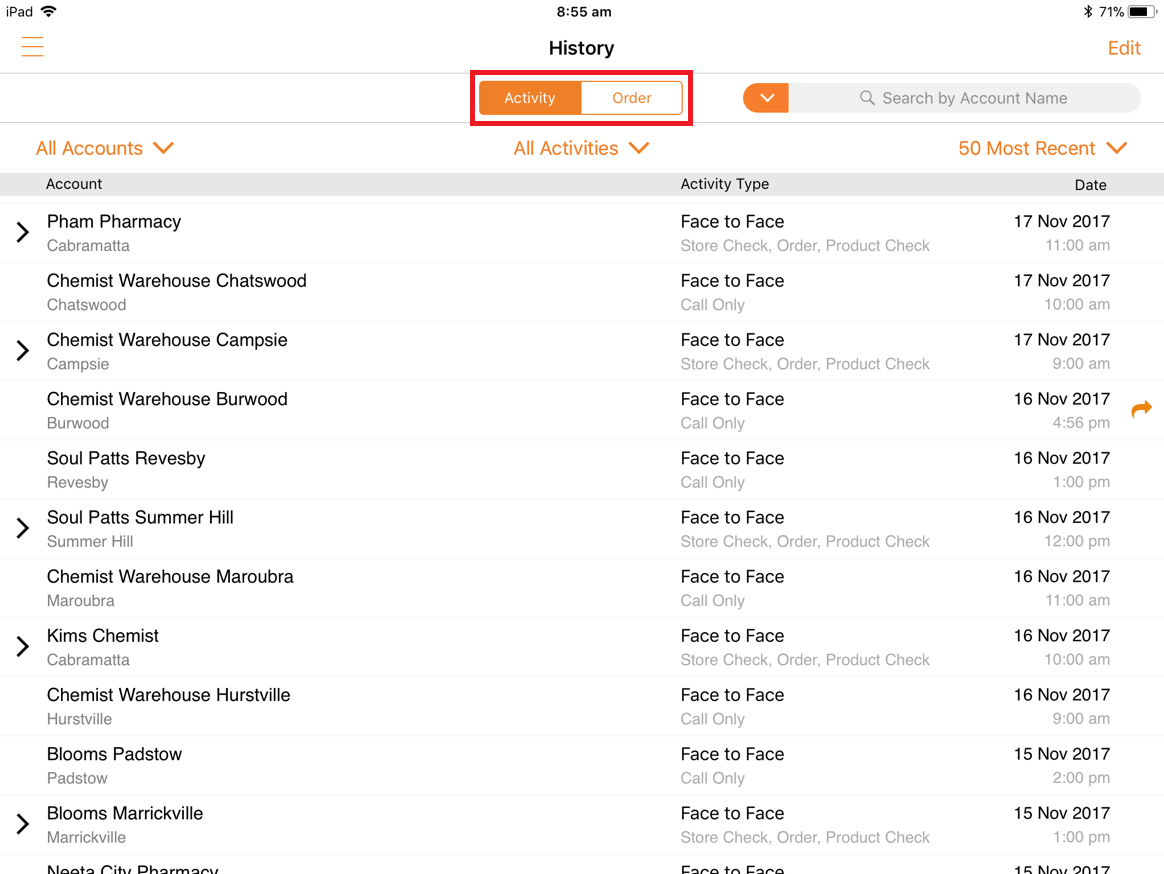The image size is (1164, 874).
Task: Open the All Activities filter dropdown
Action: pyautogui.click(x=581, y=149)
